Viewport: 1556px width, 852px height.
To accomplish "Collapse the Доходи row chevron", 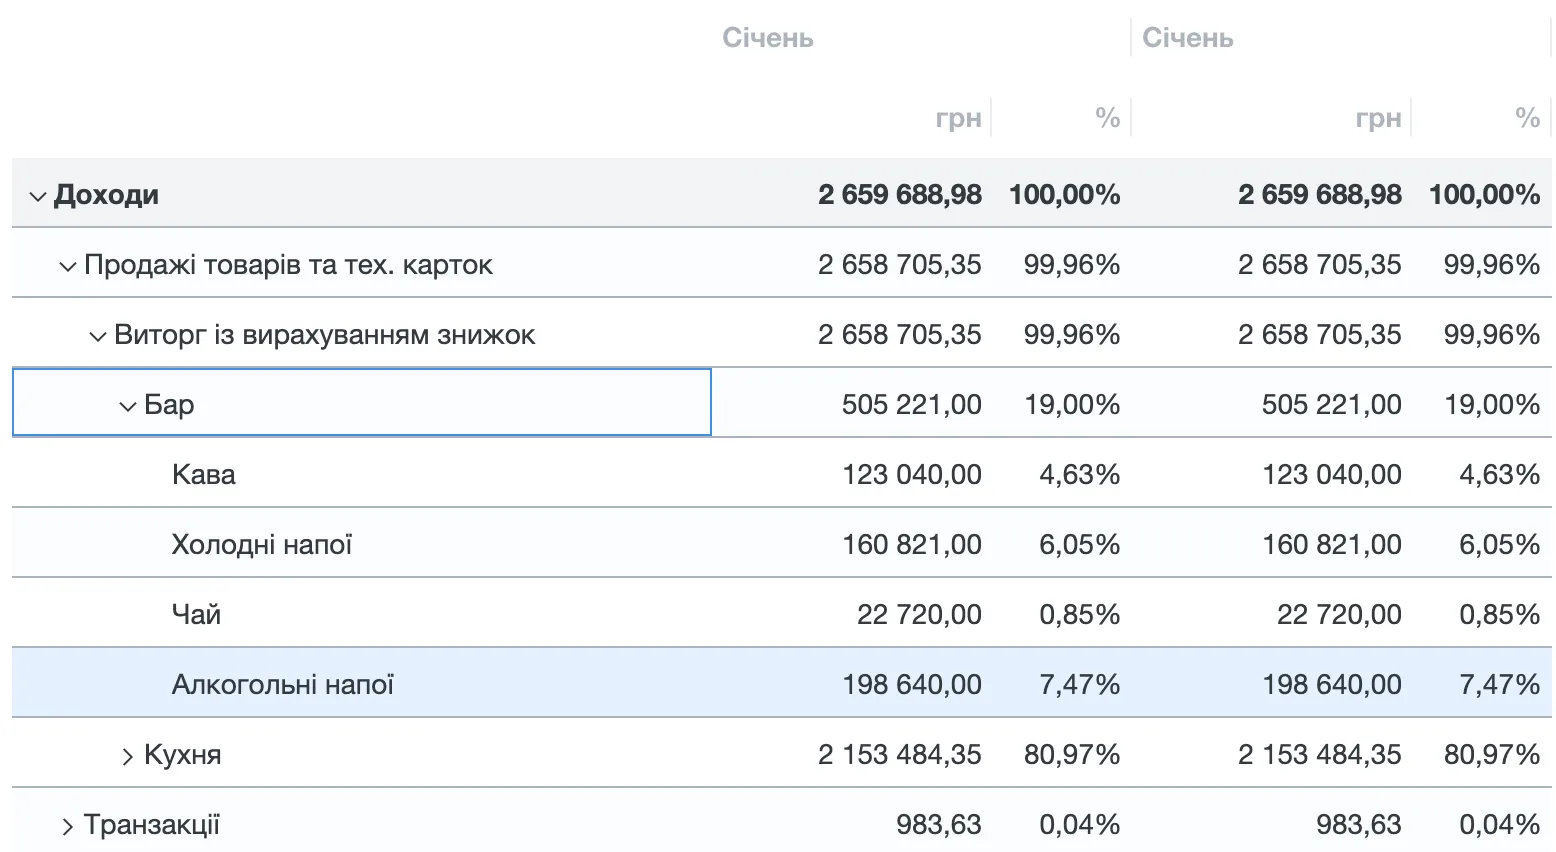I will point(38,196).
